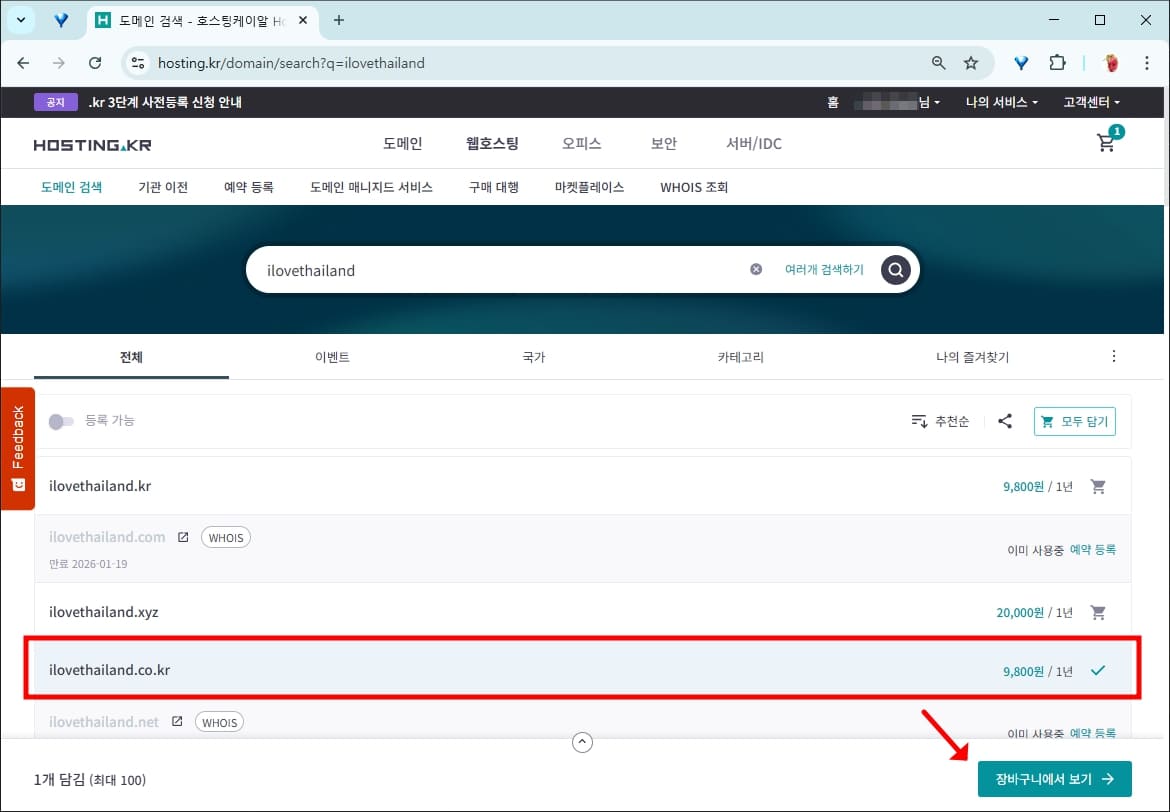Reload the page in browser

[95, 63]
